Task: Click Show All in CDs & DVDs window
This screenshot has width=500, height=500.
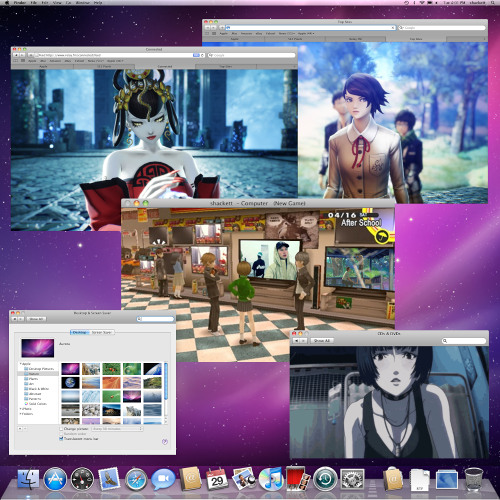Action: pos(322,341)
